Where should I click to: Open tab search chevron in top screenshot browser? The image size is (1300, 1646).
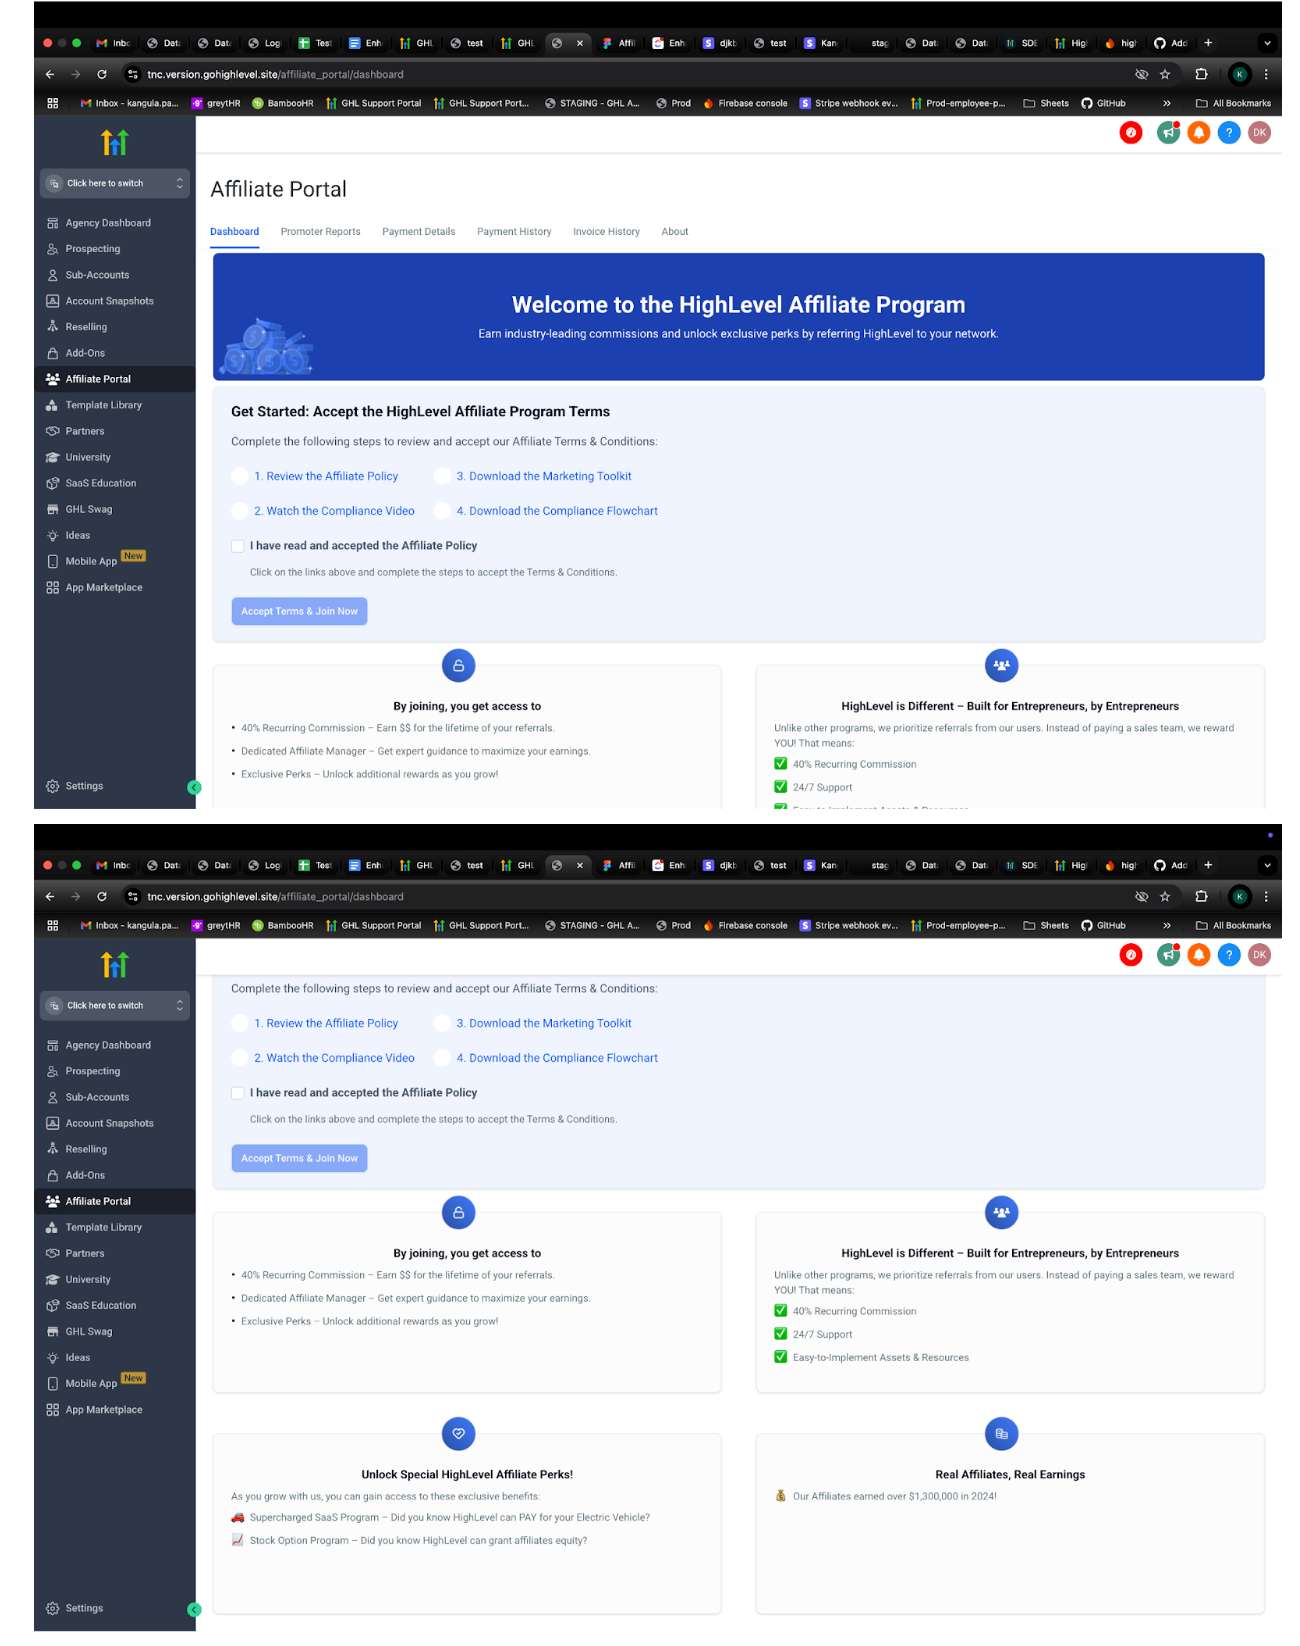coord(1267,43)
